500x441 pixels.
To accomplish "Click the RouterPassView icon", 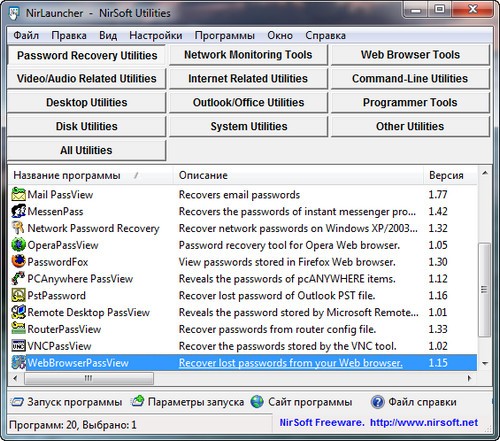I will 18,329.
